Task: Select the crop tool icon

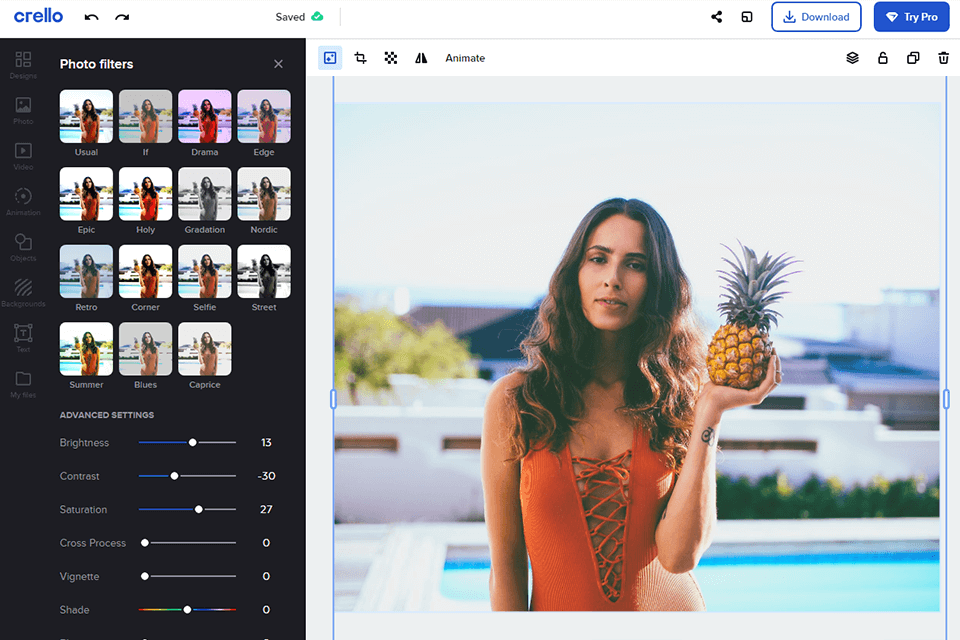Action: [360, 58]
